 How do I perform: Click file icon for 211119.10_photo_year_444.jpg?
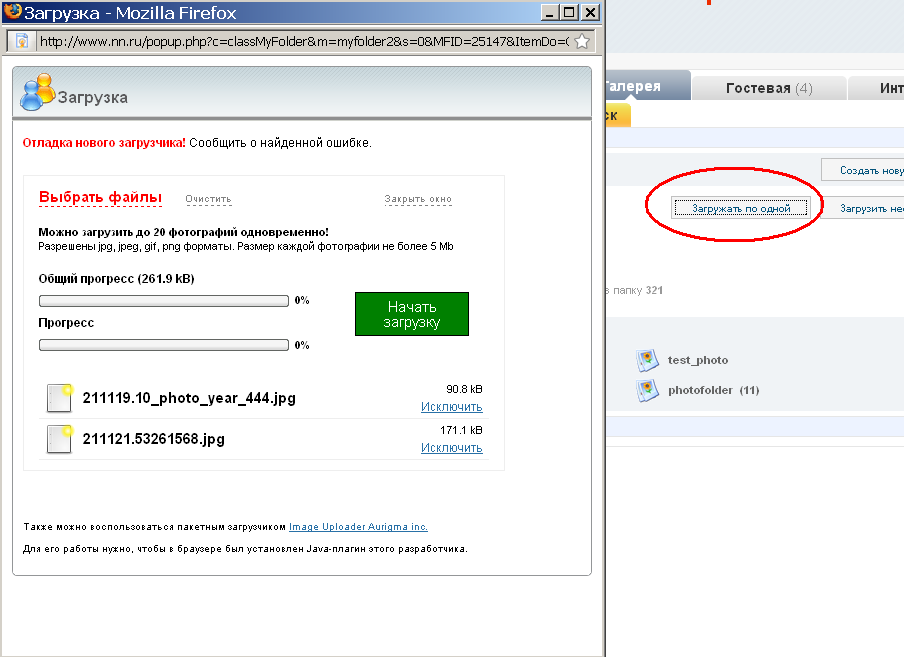point(59,398)
